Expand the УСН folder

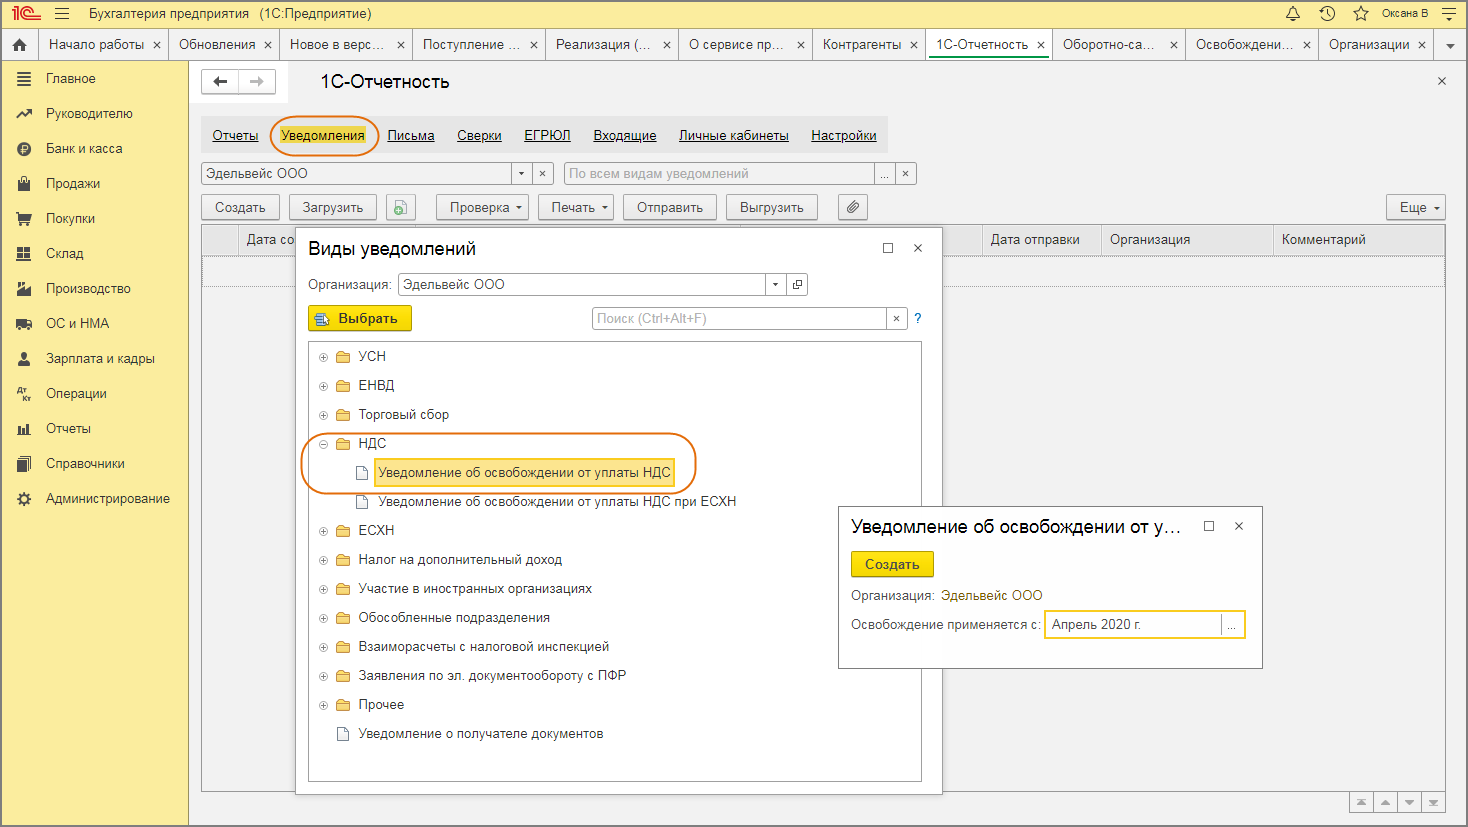point(323,357)
